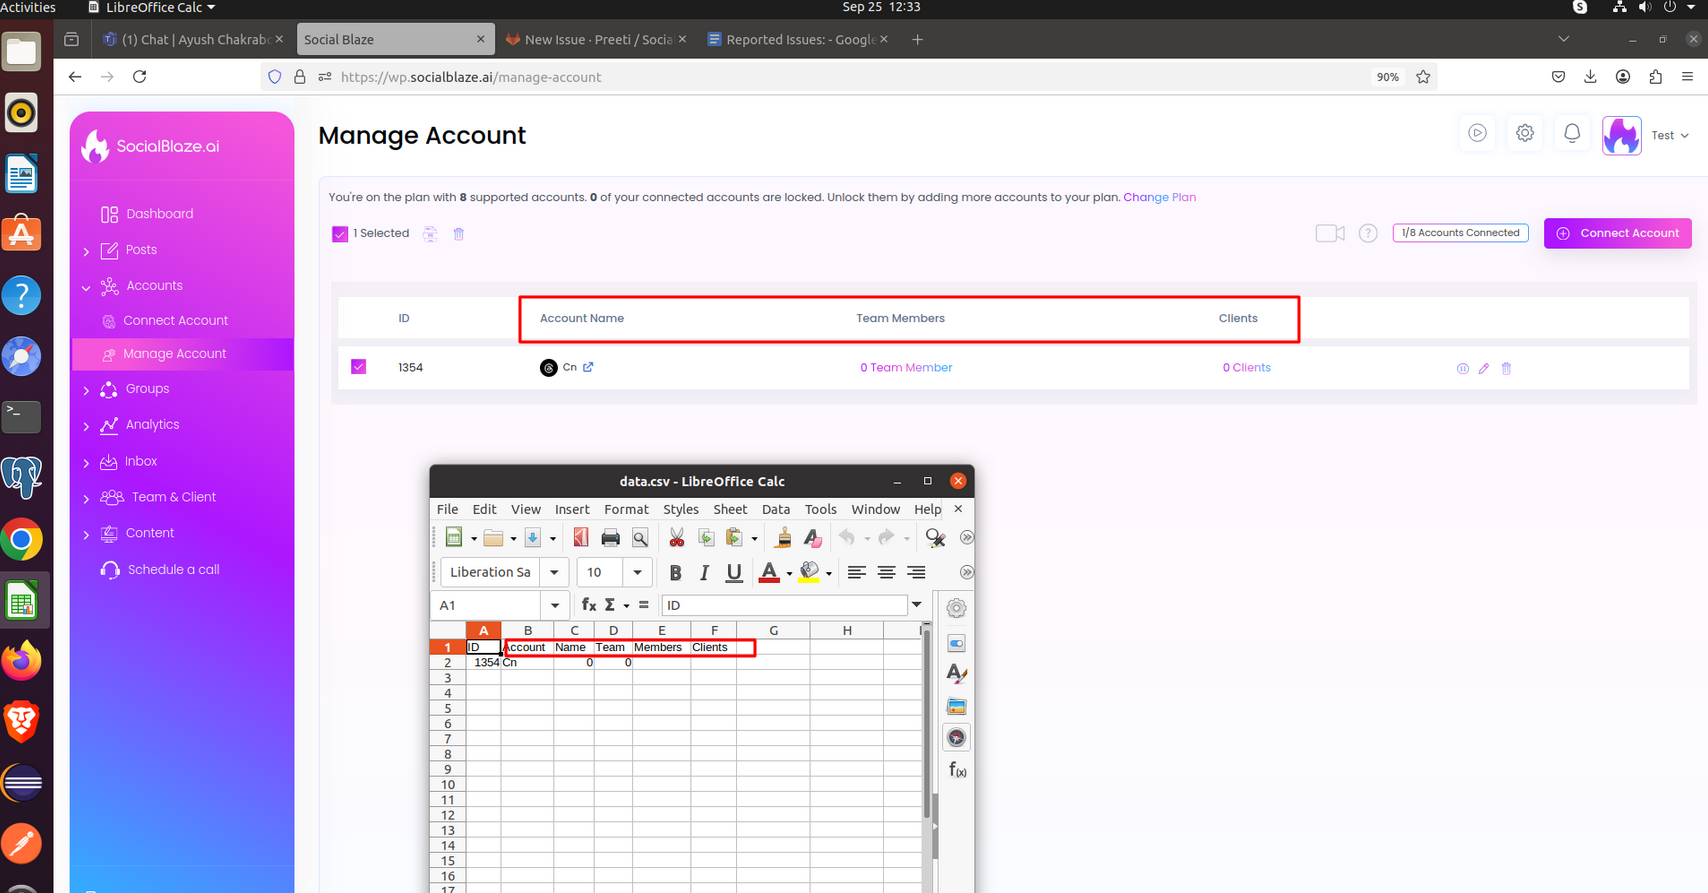Open the Test user profile dropdown

pyautogui.click(x=1669, y=135)
